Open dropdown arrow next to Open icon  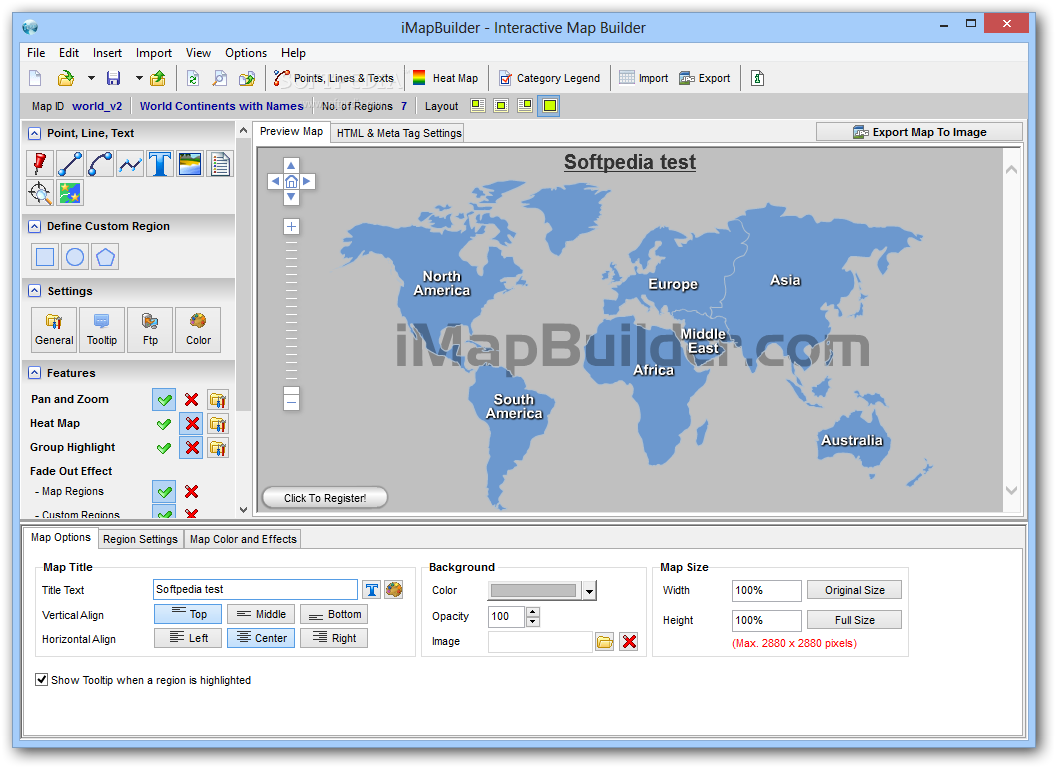(x=90, y=78)
